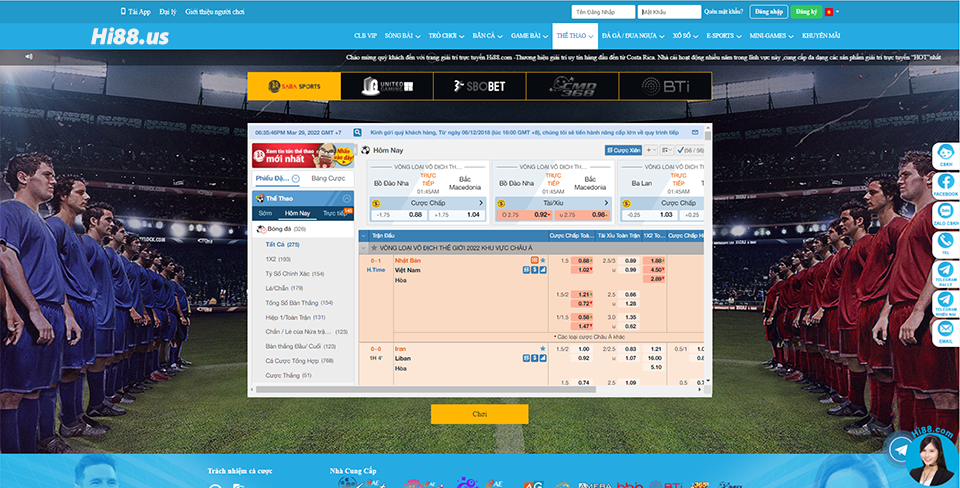960x488 pixels.
Task: Click Mật Khẩu password field
Action: (x=669, y=12)
